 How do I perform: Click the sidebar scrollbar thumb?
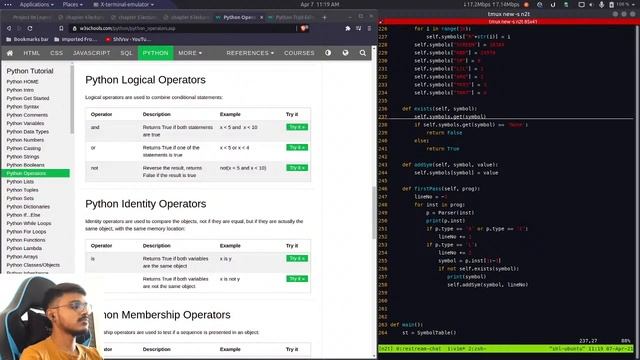coord(72,98)
